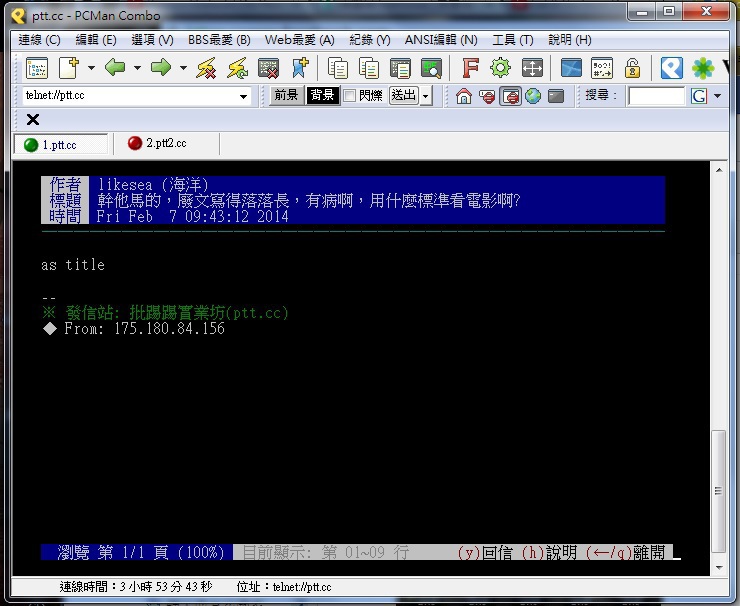Click (←/q)離開 exit in bottom bar

[x=625, y=552]
